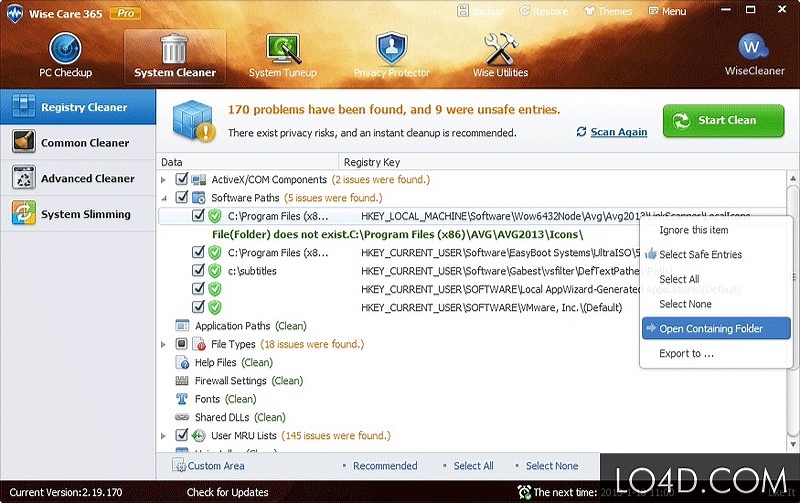Click the Help Files category icon
Image resolution: width=800 pixels, height=503 pixels.
[x=182, y=362]
